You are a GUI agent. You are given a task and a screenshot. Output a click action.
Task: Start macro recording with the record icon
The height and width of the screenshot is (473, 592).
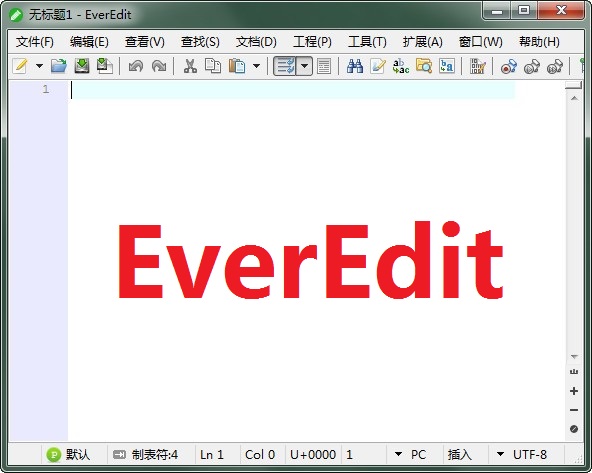pyautogui.click(x=509, y=66)
